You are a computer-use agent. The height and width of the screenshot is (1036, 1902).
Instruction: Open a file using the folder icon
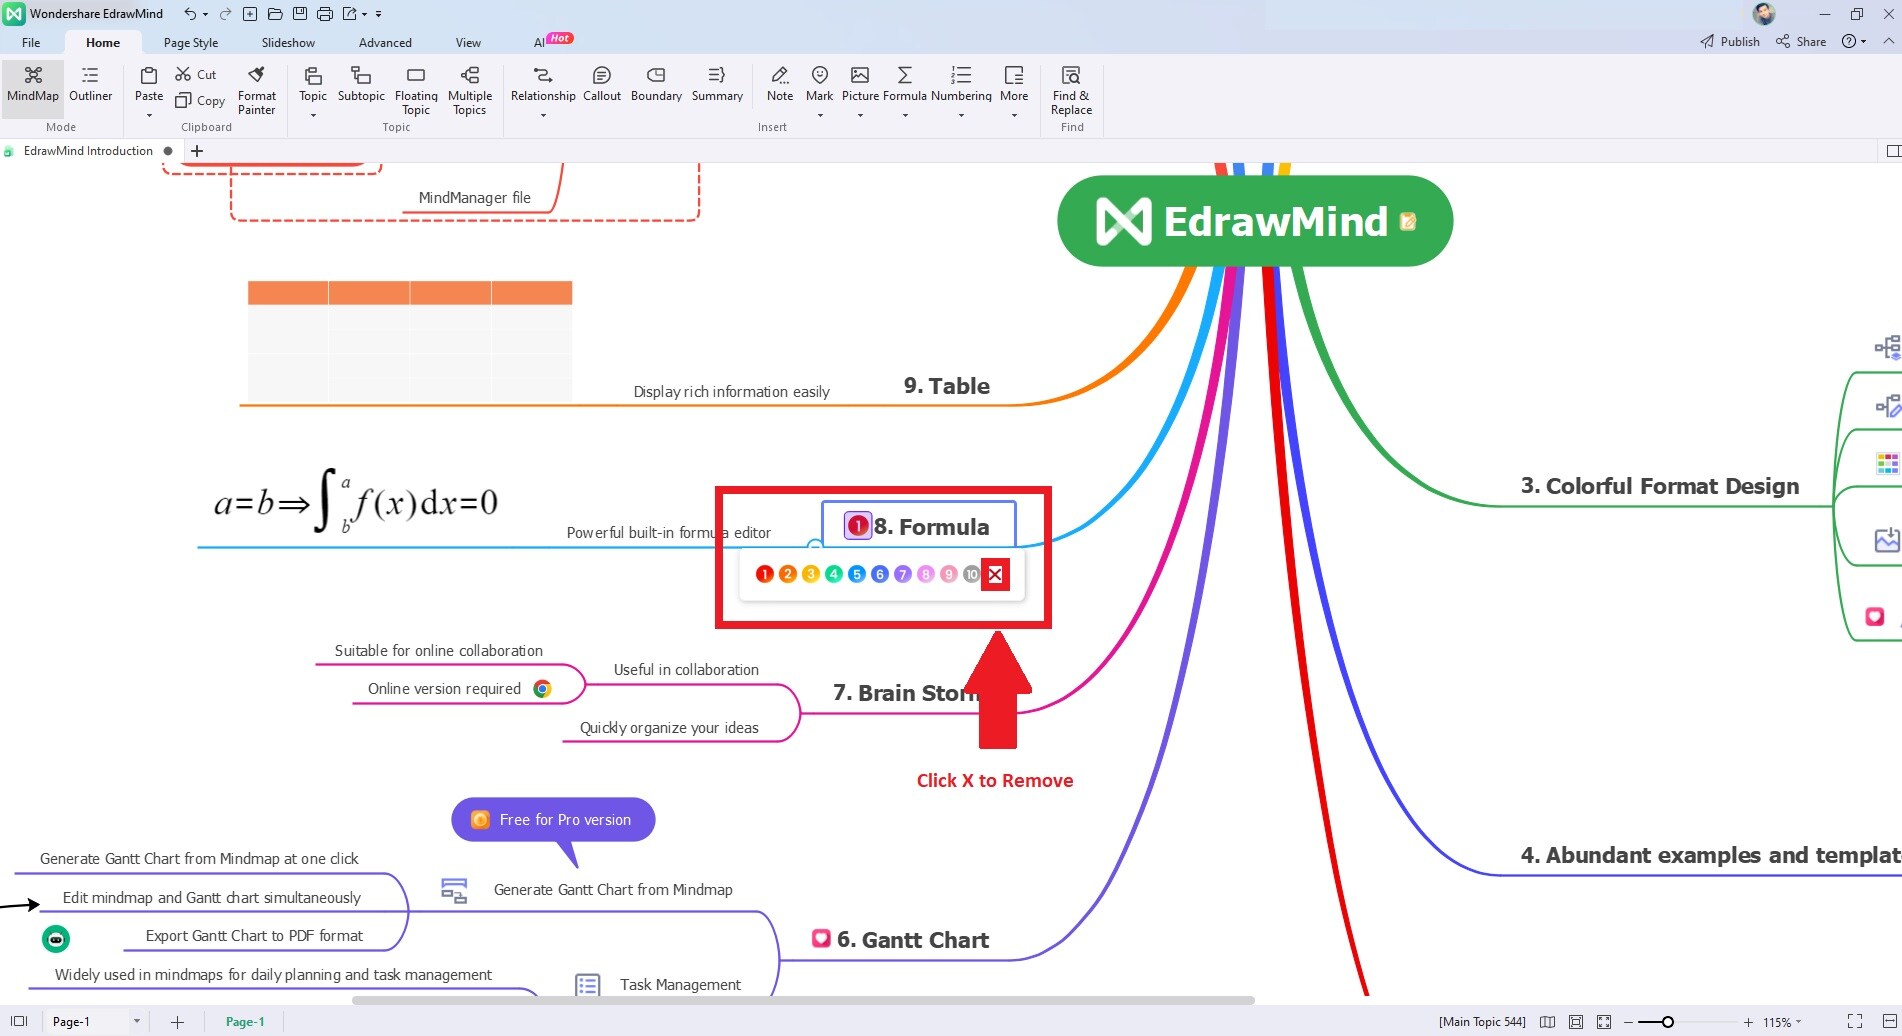tap(274, 14)
